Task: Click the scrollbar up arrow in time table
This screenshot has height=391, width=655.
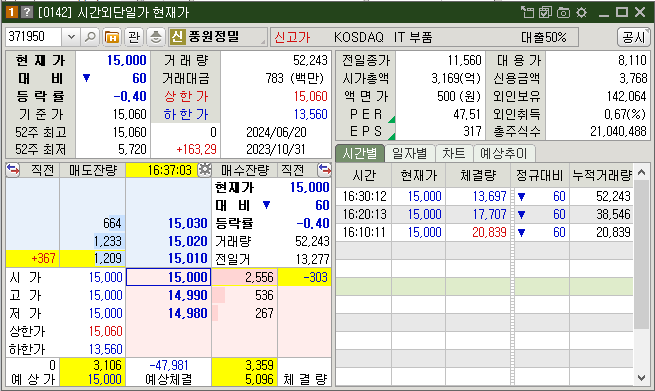Action: (642, 172)
